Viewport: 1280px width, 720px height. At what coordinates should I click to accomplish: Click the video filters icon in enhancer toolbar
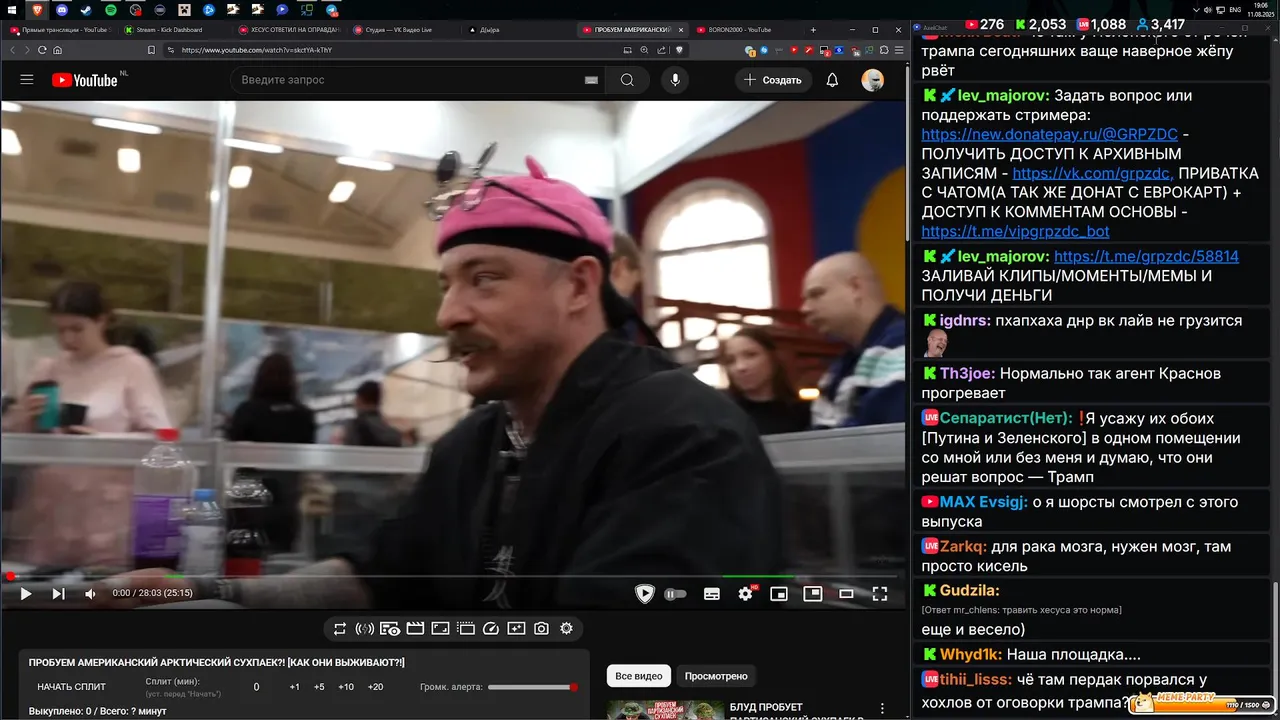[516, 629]
